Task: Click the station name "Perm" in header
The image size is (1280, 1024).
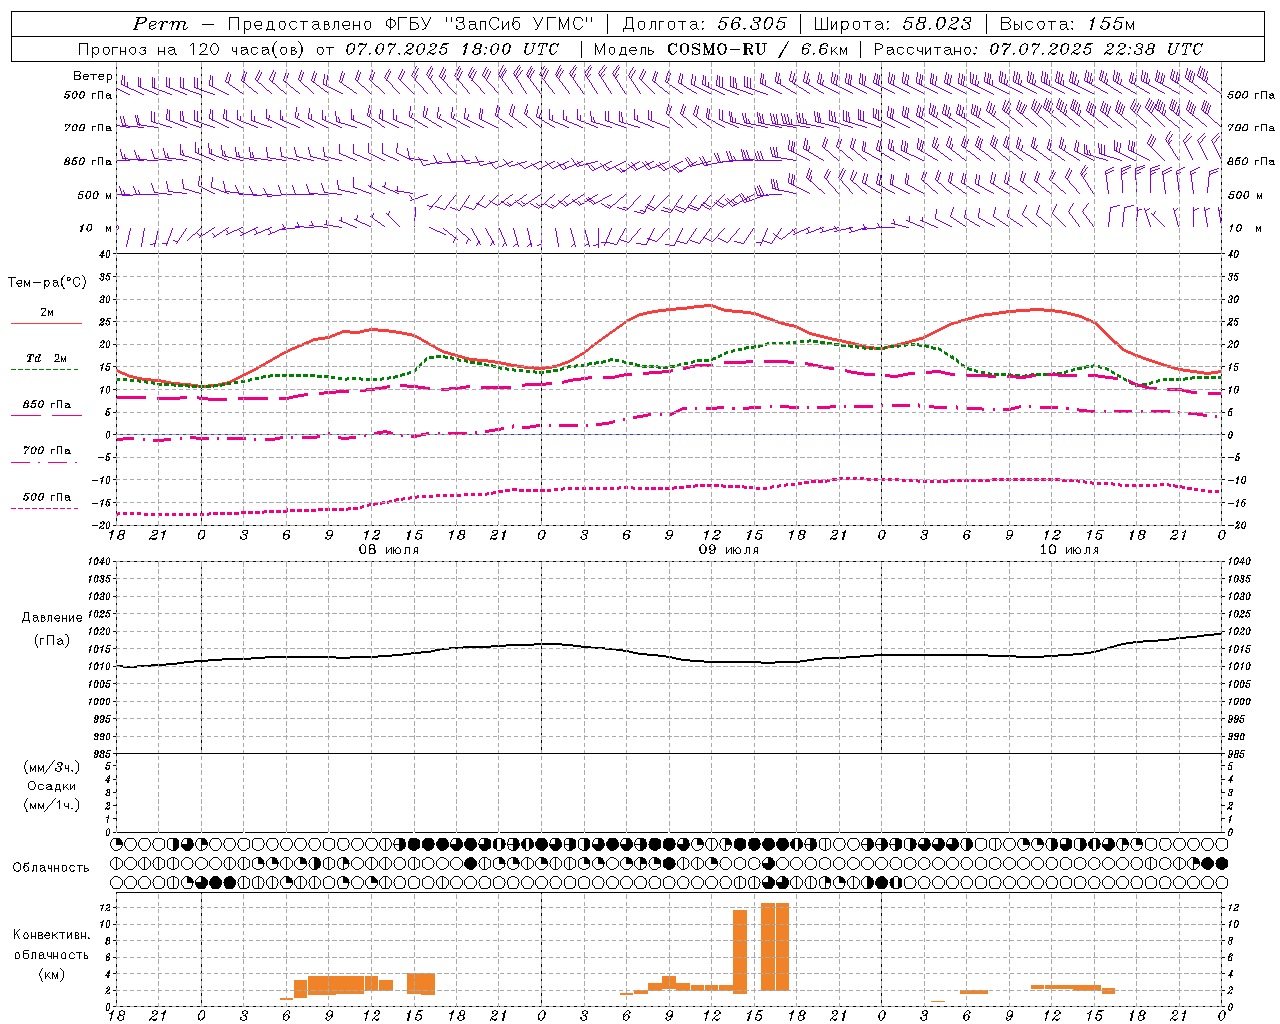Action: (x=160, y=24)
